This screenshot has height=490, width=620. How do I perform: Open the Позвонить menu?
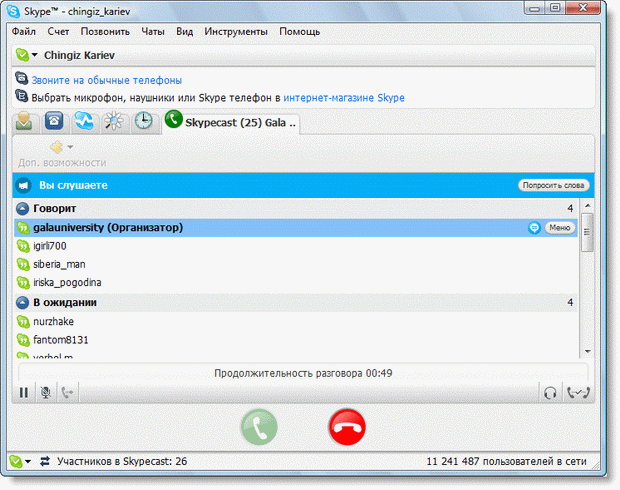(105, 32)
